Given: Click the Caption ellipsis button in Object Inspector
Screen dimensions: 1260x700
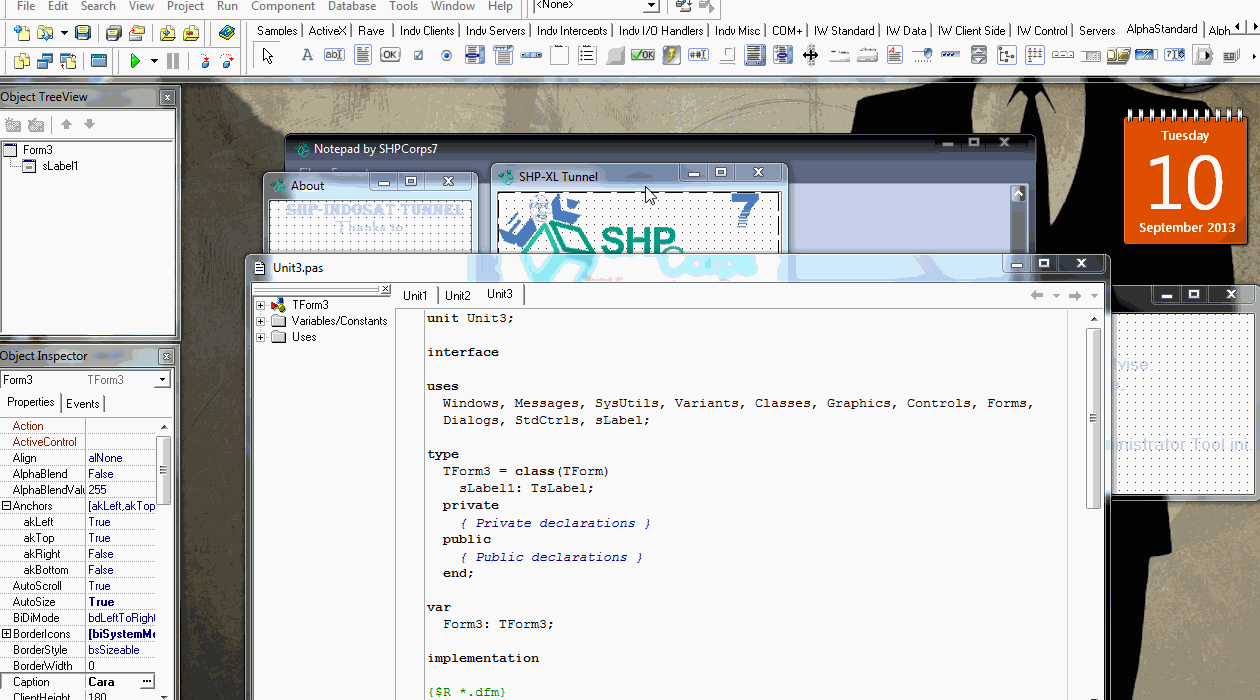Looking at the screenshot, I should 147,682.
